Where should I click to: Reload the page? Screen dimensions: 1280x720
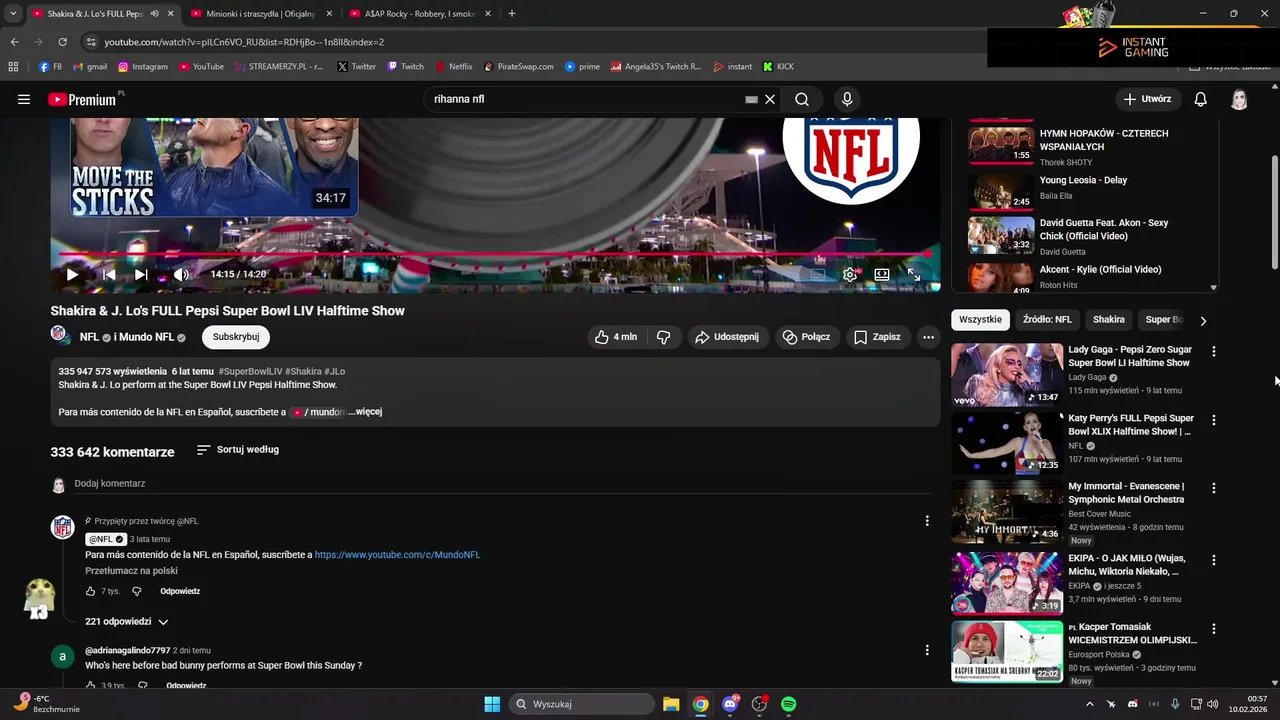62,42
